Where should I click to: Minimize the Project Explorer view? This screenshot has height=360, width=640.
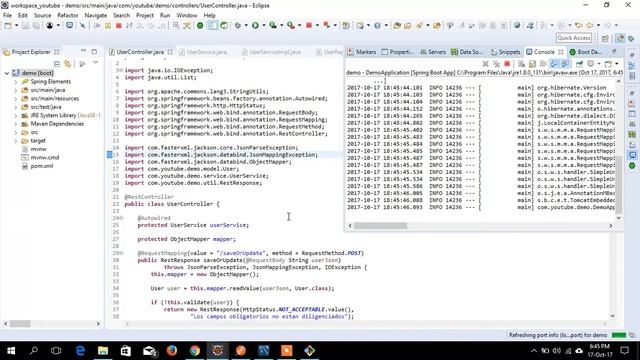pos(83,51)
